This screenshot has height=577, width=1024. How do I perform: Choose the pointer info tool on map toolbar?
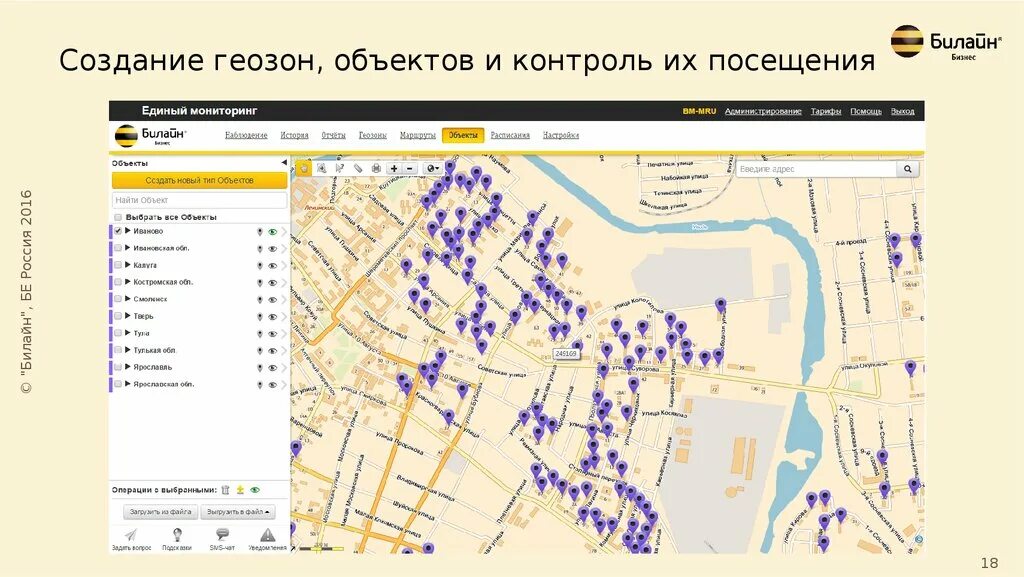340,168
